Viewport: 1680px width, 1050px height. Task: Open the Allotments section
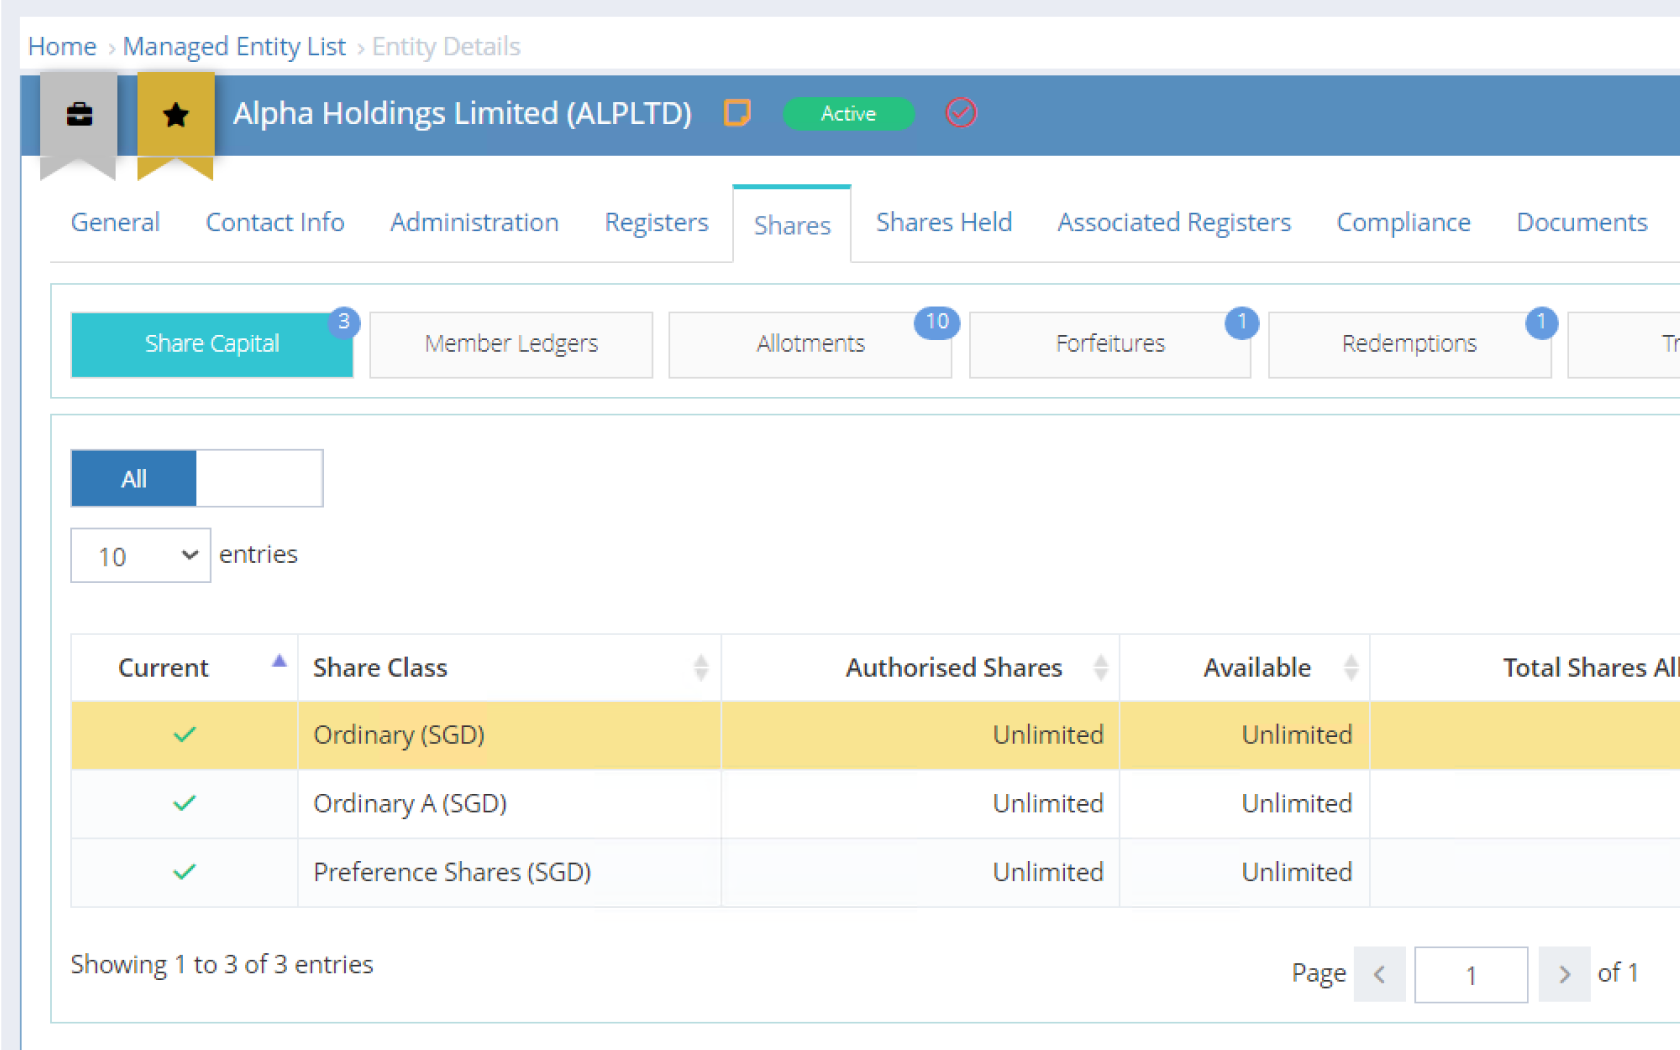point(810,344)
